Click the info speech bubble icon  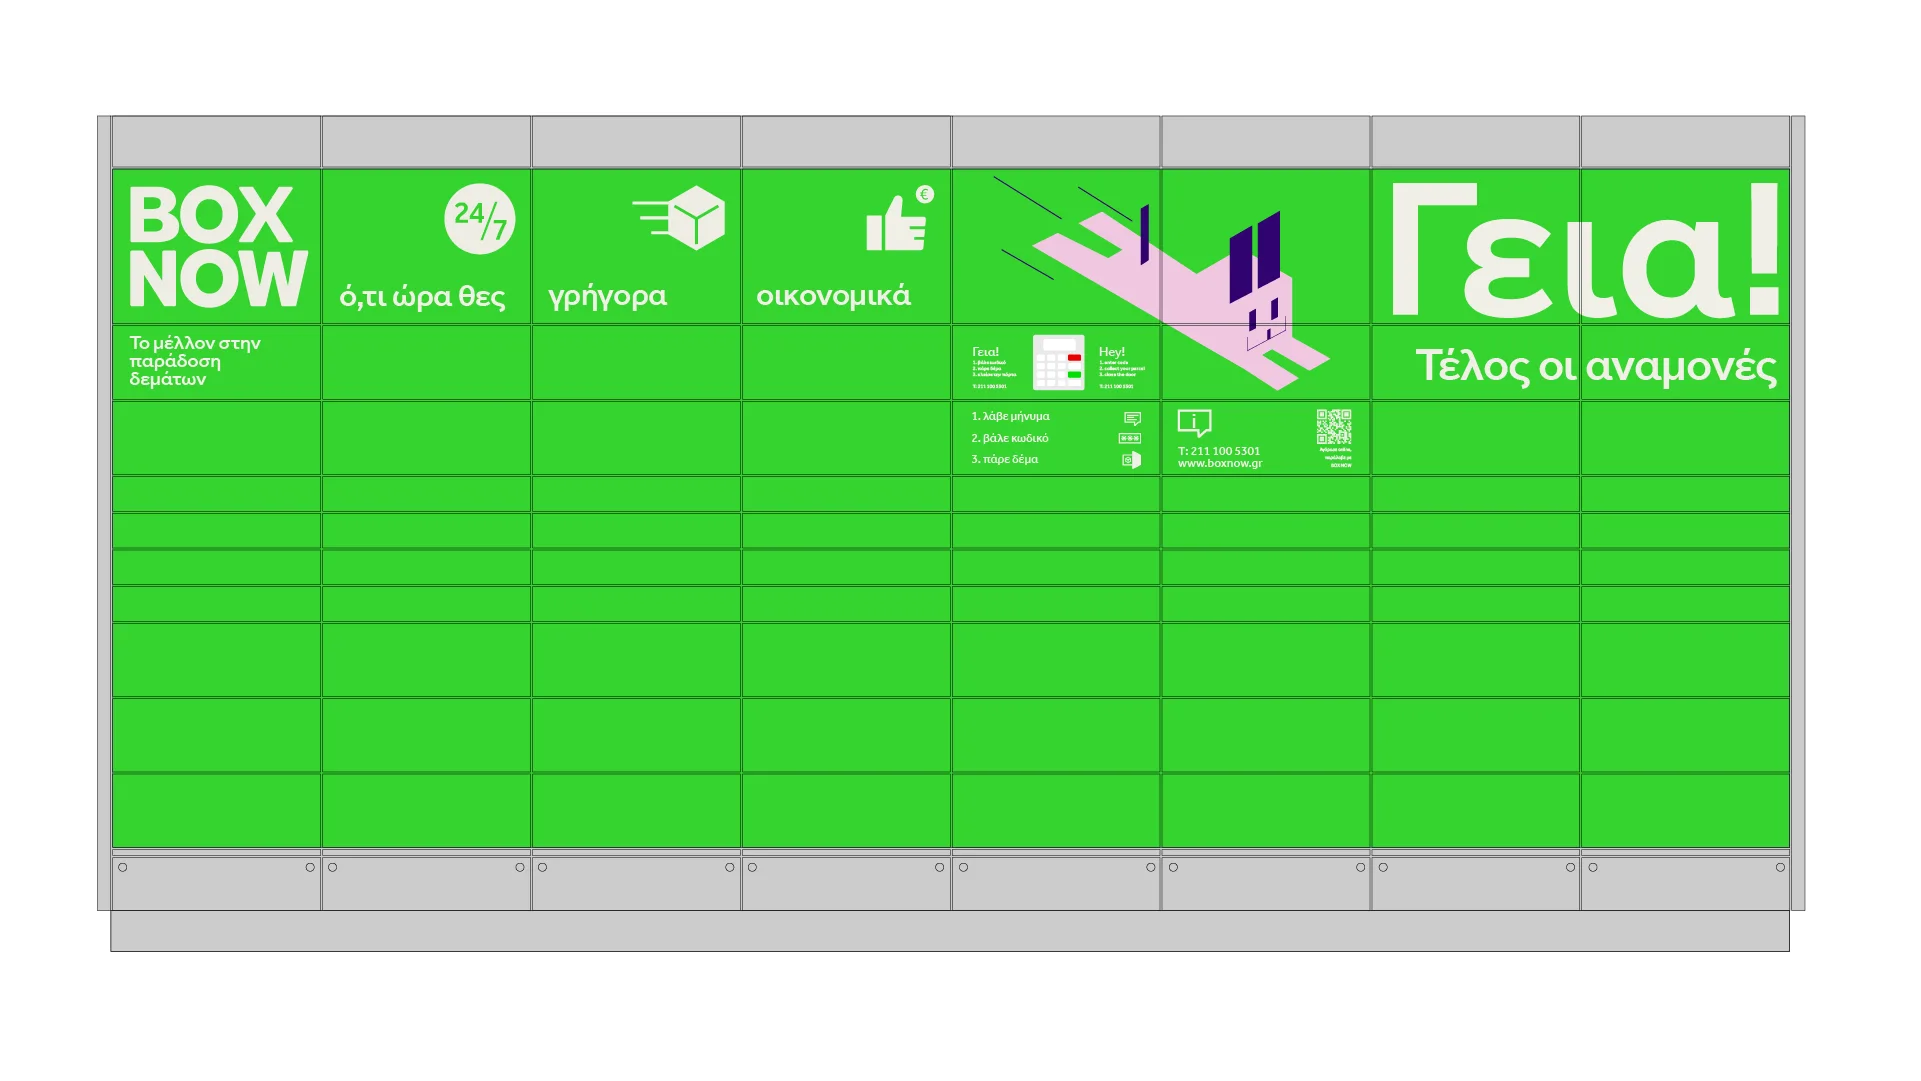[x=1194, y=423]
